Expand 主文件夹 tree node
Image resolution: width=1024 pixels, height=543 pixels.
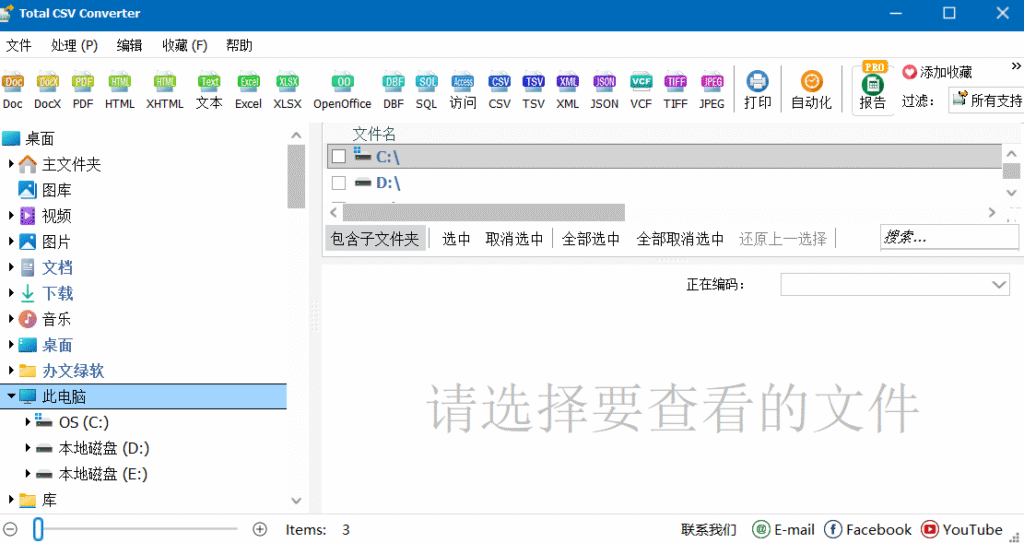click(10, 163)
